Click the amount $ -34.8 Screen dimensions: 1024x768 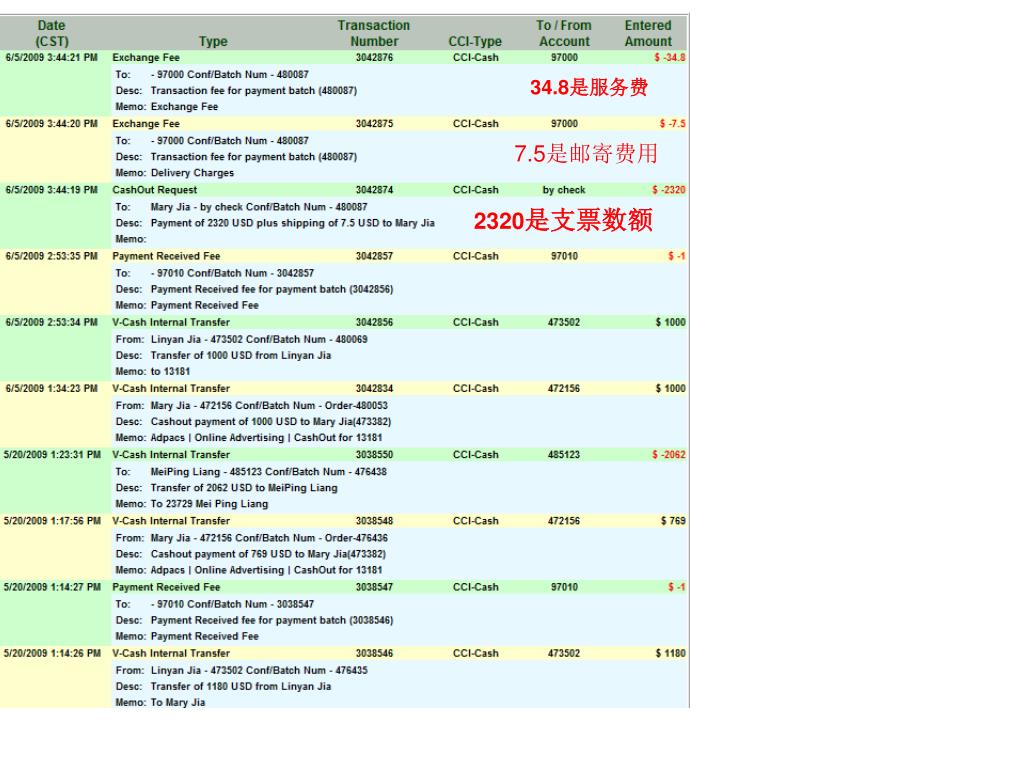pyautogui.click(x=669, y=57)
